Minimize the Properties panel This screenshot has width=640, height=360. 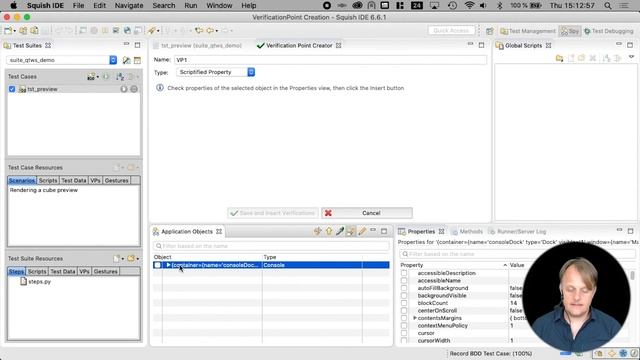pos(619,231)
